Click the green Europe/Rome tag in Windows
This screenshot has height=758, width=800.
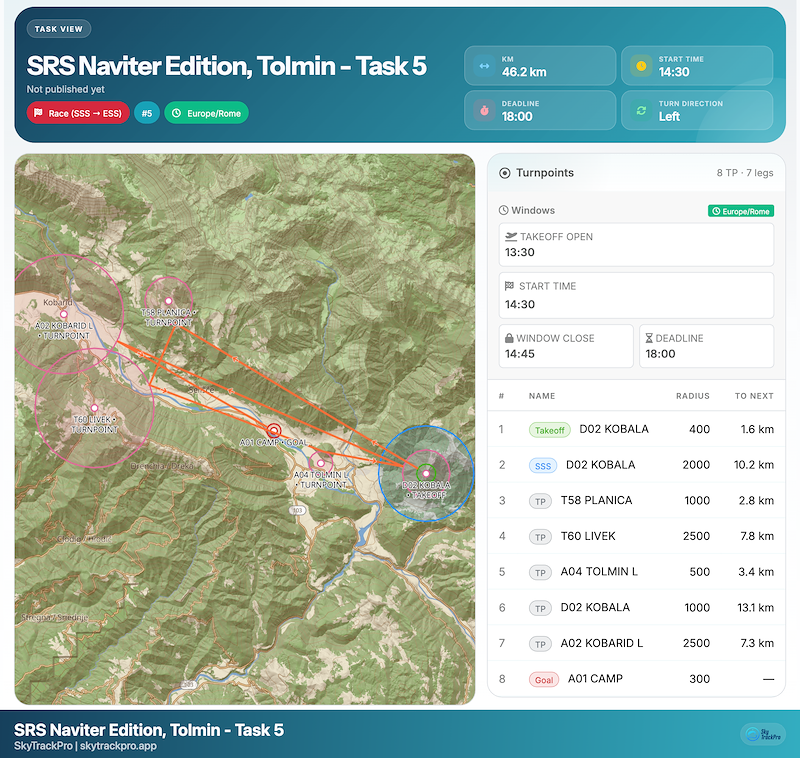[740, 211]
